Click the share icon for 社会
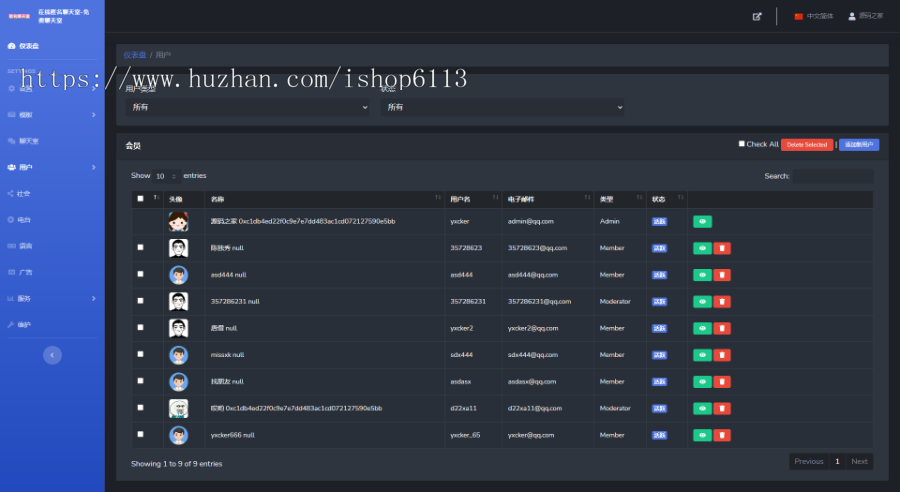The height and width of the screenshot is (492, 900). tap(11, 193)
